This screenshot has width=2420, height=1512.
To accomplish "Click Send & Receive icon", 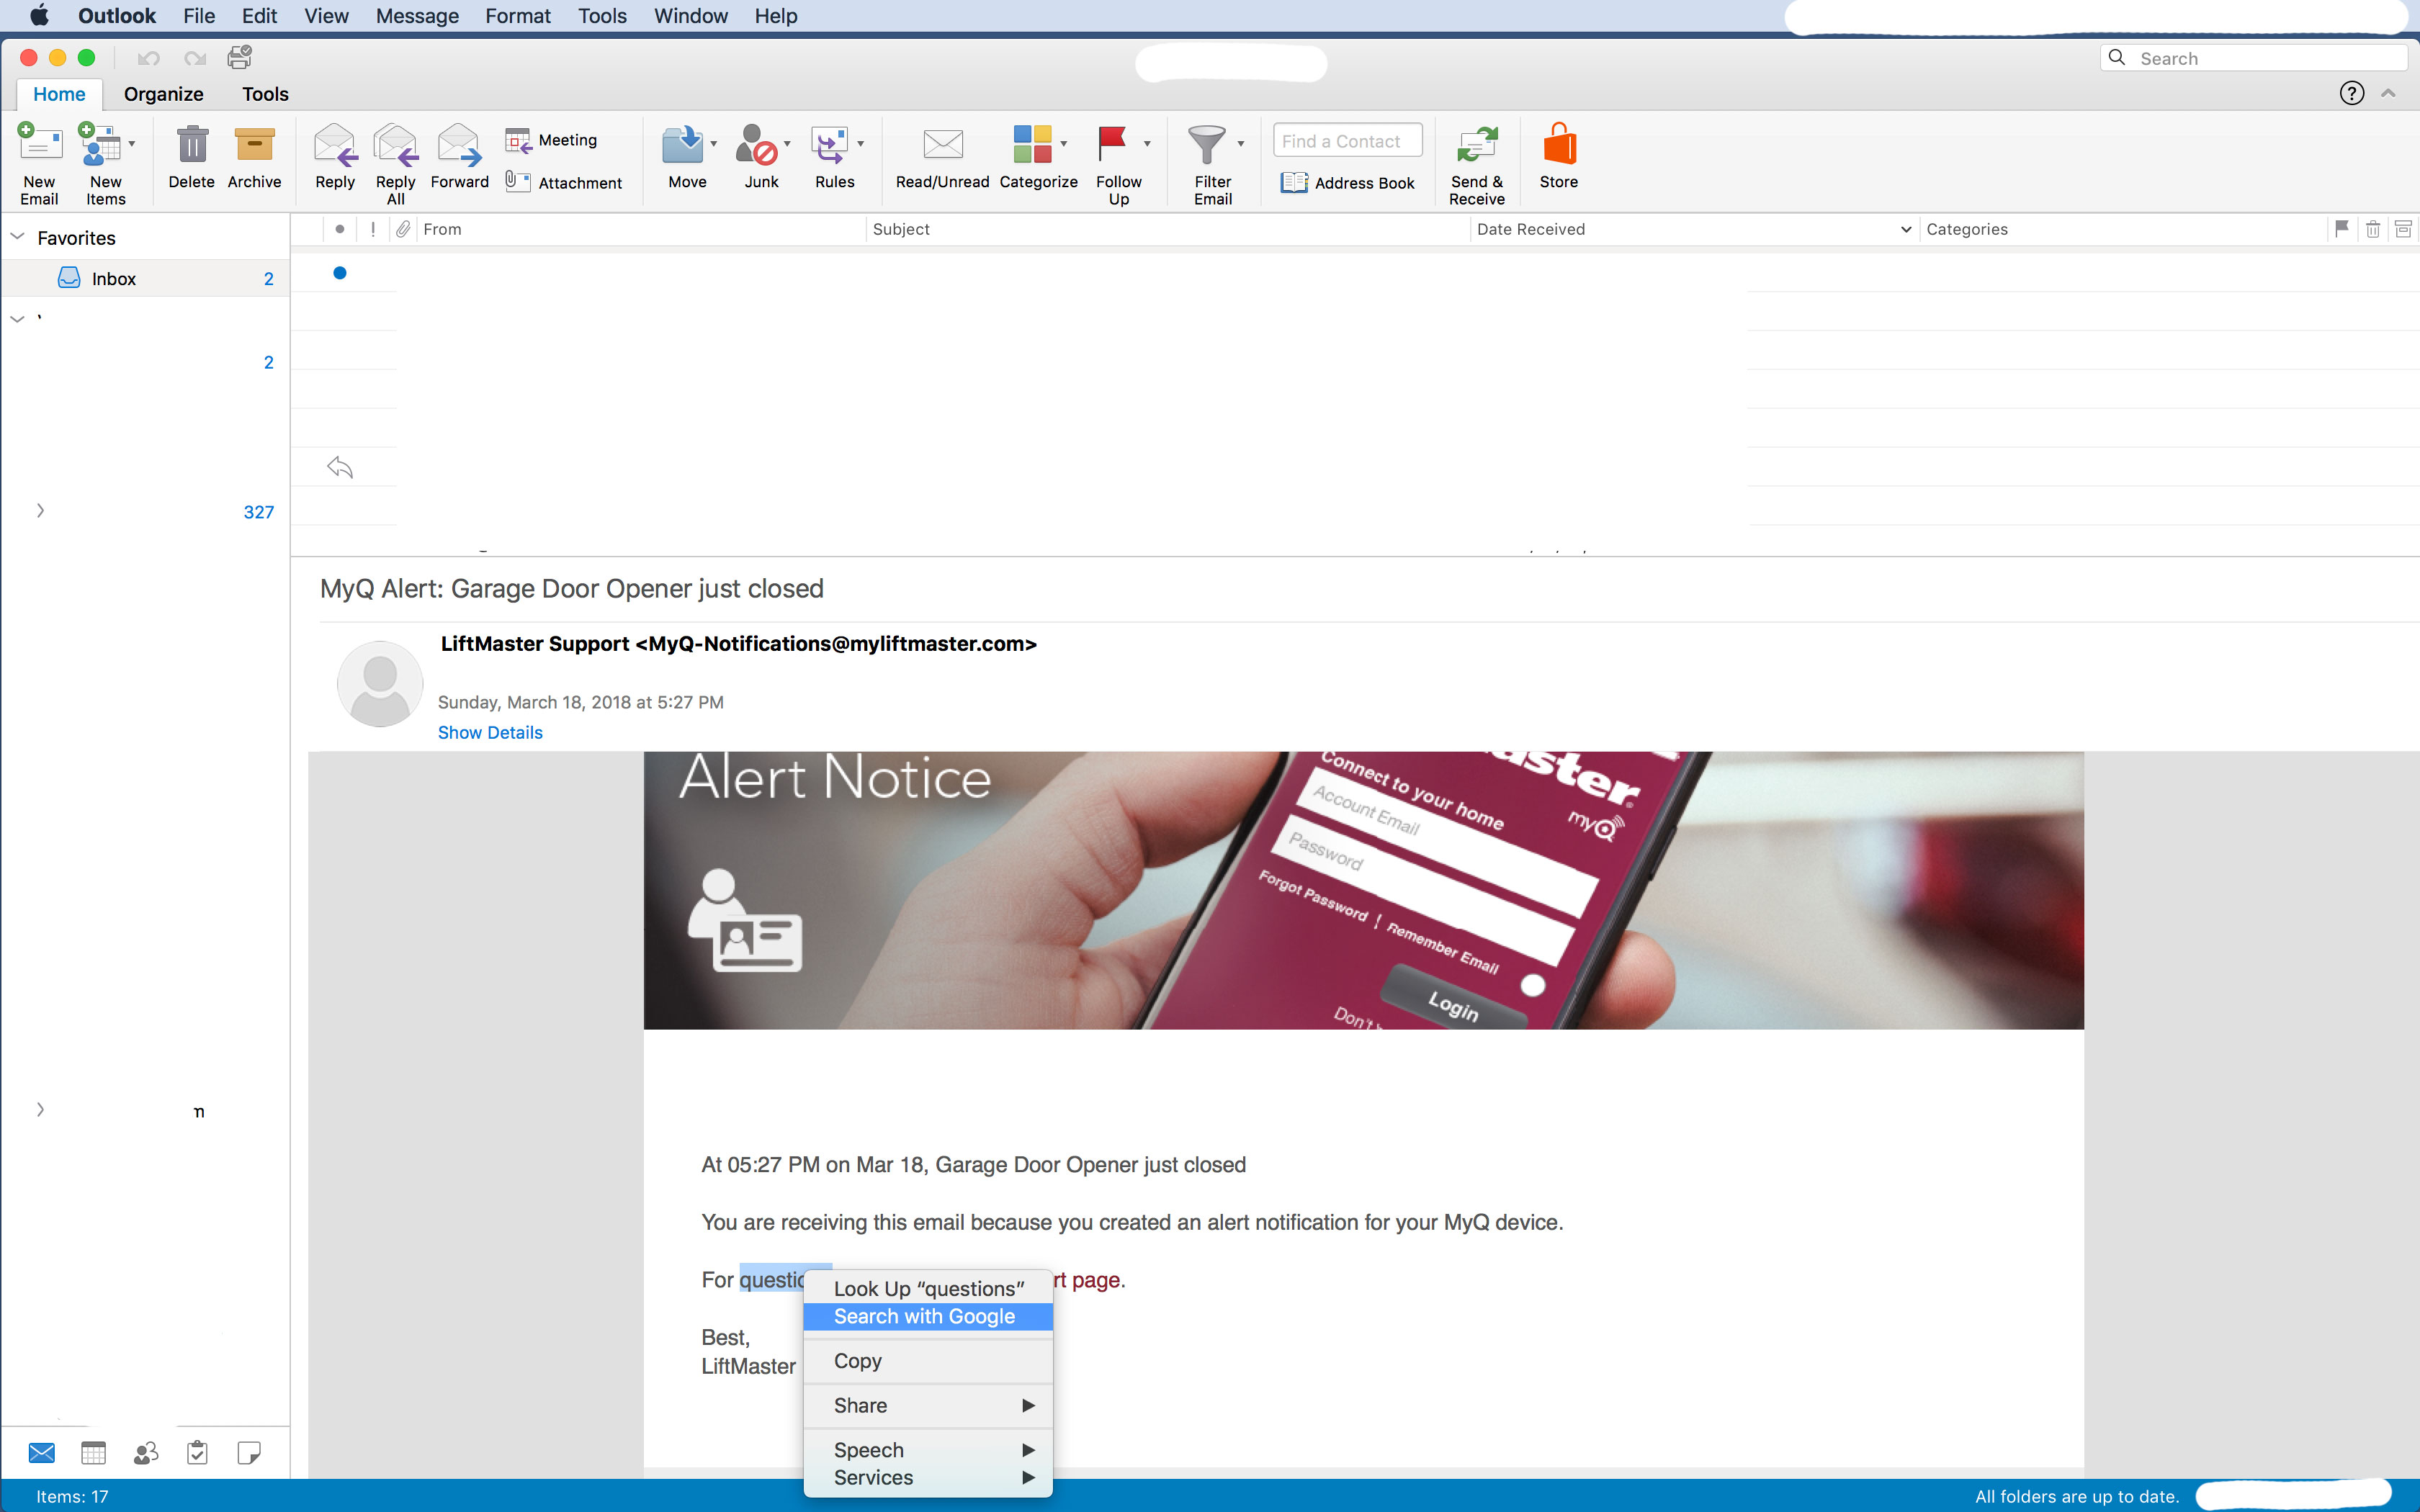I will pyautogui.click(x=1476, y=145).
